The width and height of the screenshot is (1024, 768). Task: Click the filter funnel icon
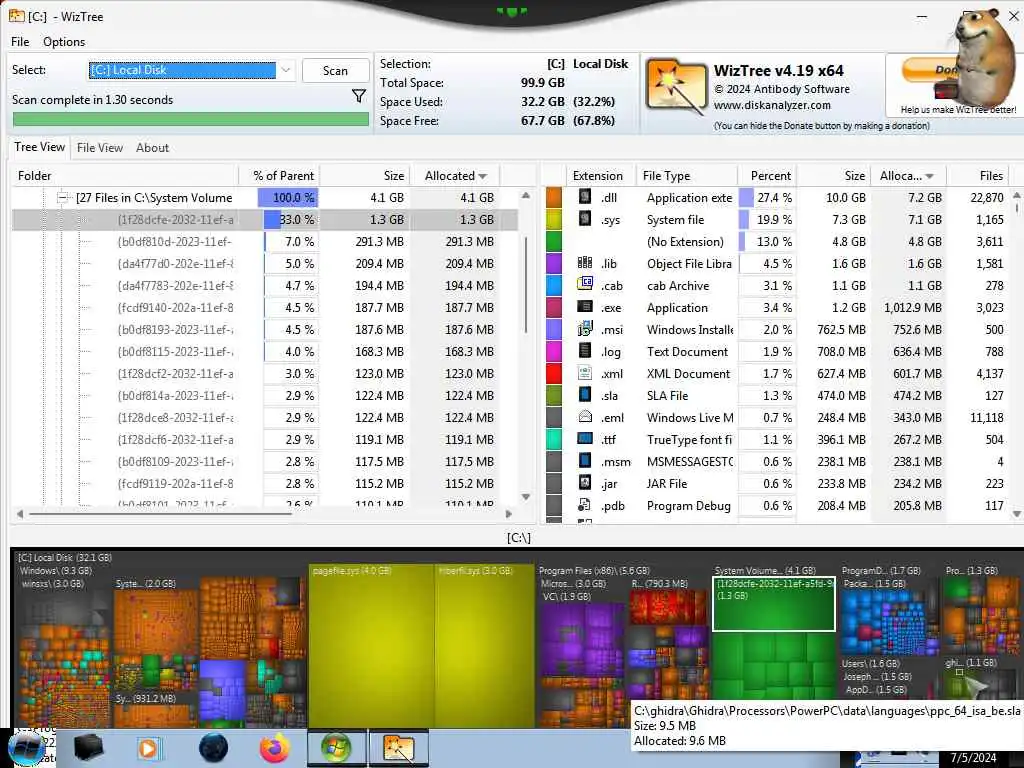click(359, 97)
